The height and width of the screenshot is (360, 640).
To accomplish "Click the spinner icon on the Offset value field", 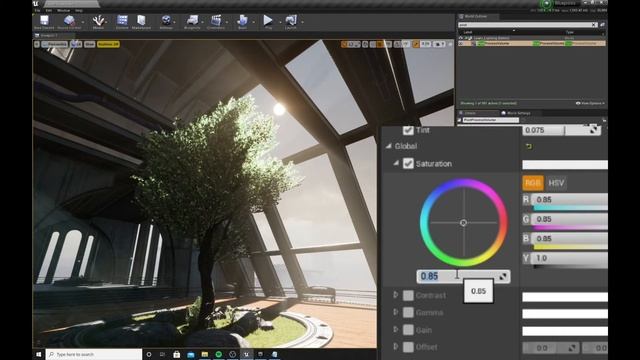I will (x=572, y=348).
